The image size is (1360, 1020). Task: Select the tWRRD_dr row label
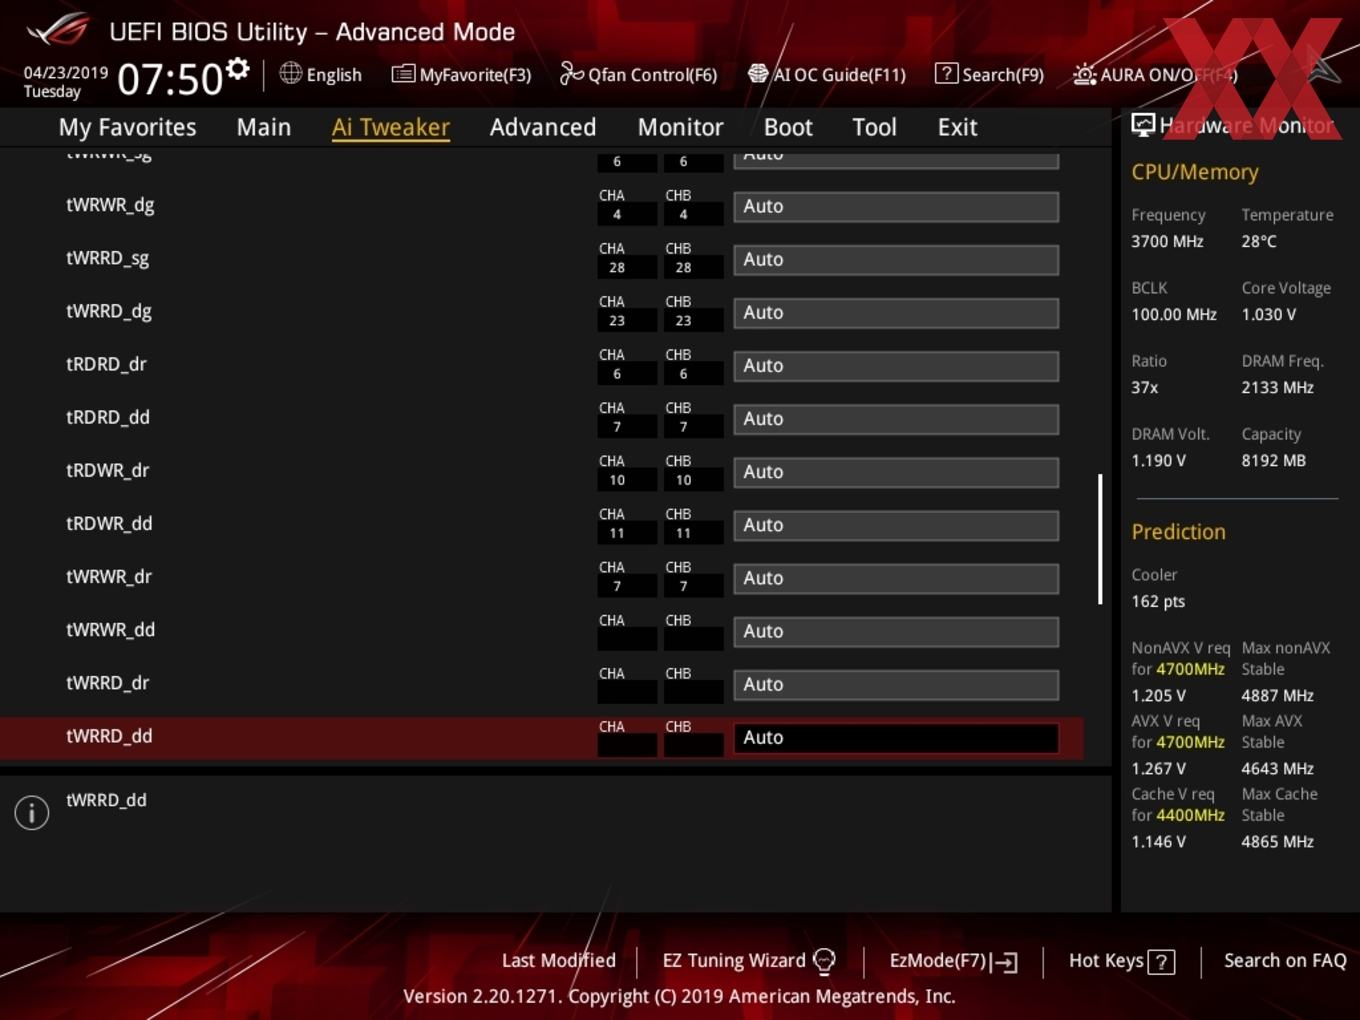pos(107,682)
